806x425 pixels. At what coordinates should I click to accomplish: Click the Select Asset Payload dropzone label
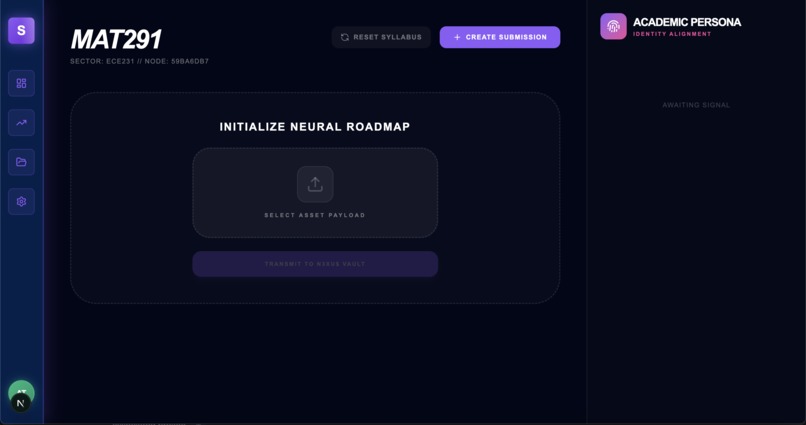coord(315,215)
